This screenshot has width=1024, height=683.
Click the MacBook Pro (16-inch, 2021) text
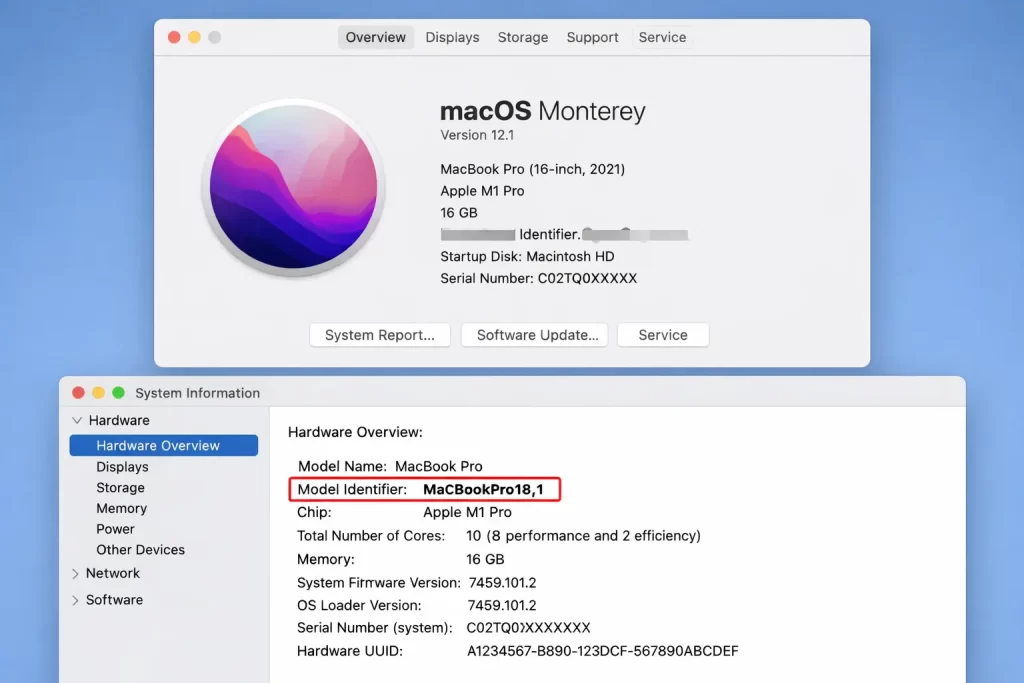[532, 169]
